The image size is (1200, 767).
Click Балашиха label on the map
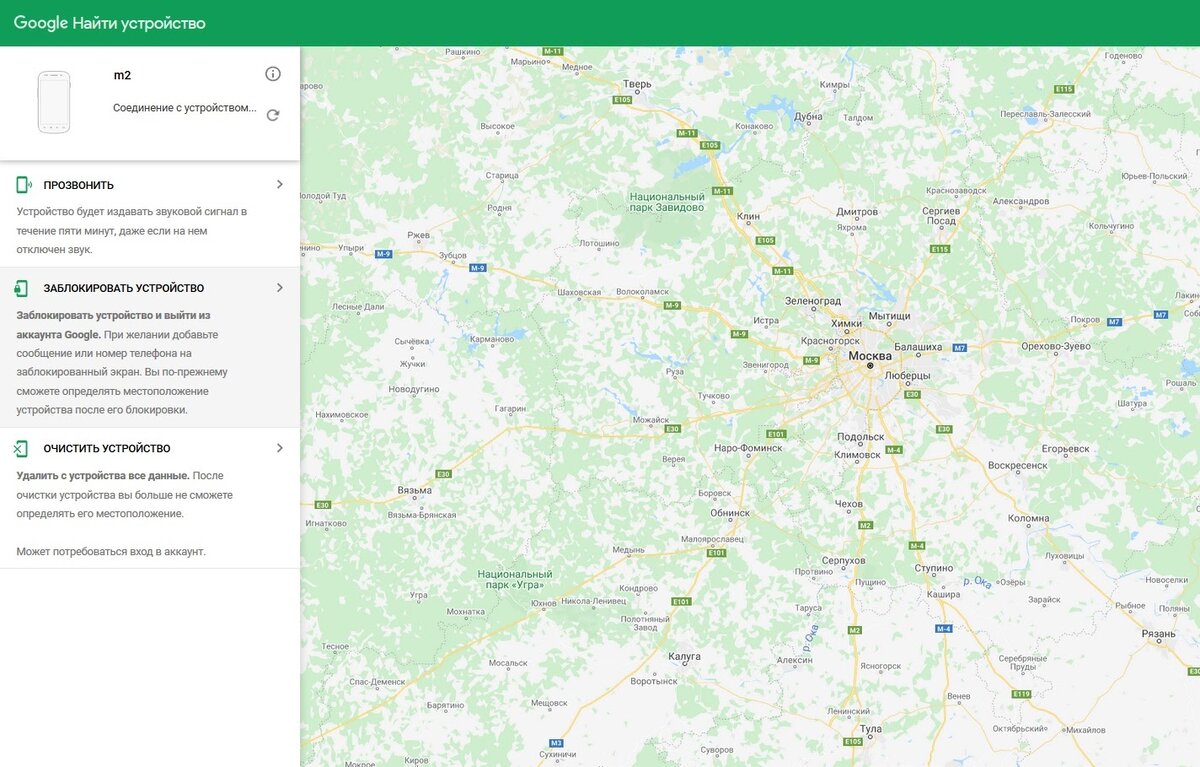click(918, 347)
